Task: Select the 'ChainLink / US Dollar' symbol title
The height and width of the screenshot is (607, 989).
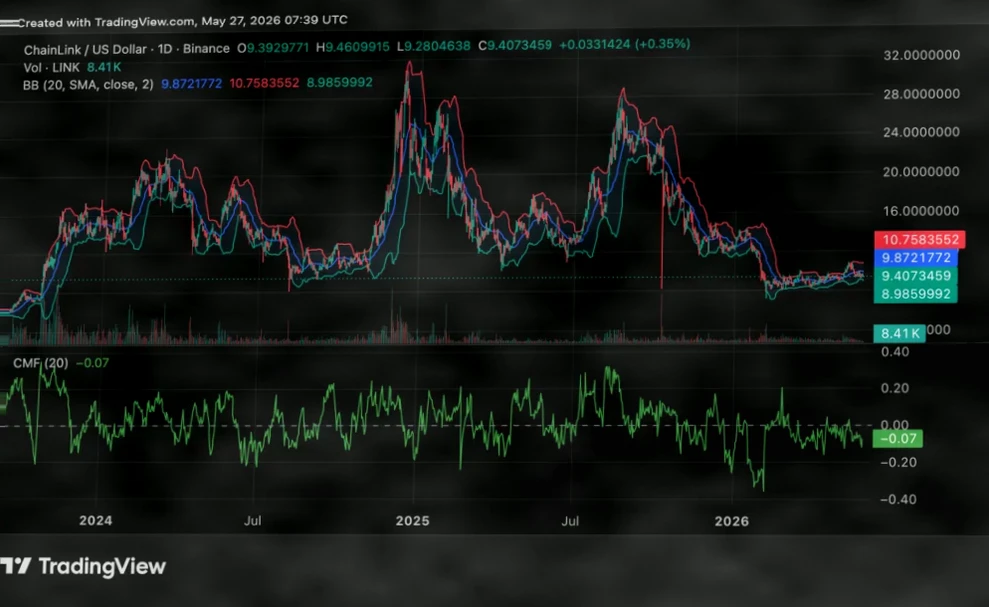Action: (x=85, y=49)
